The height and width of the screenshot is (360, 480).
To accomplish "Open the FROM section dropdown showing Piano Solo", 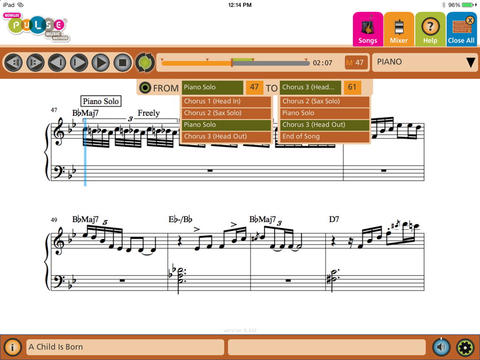I will 212,87.
